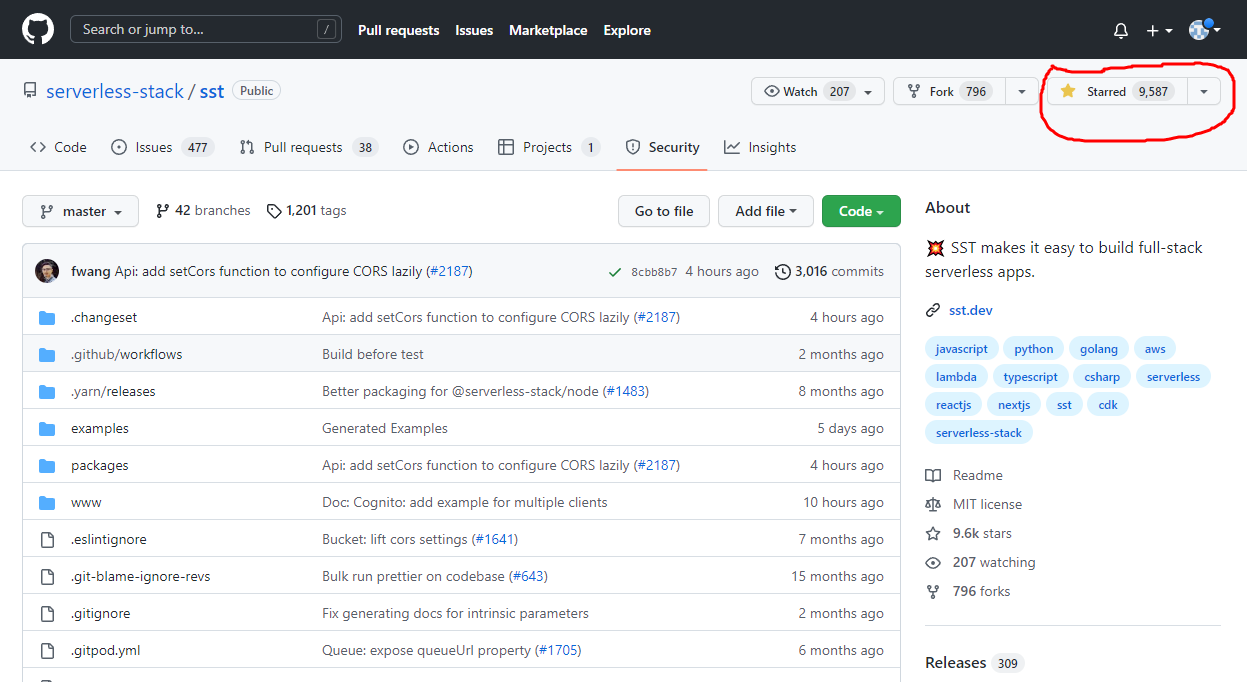Open the user avatar menu
1247x682 pixels.
click(1204, 30)
